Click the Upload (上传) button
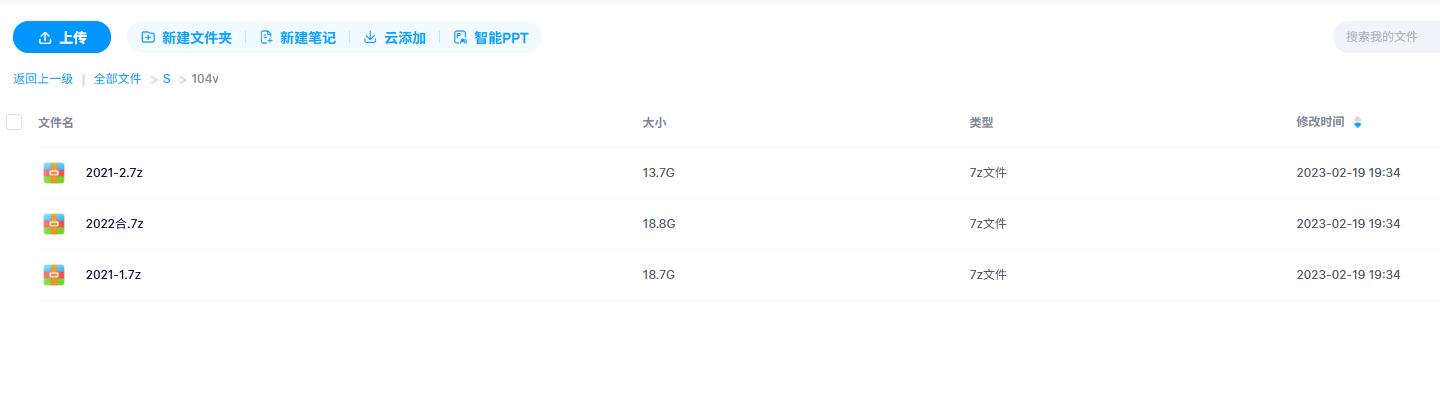The width and height of the screenshot is (1440, 415). coord(62,38)
